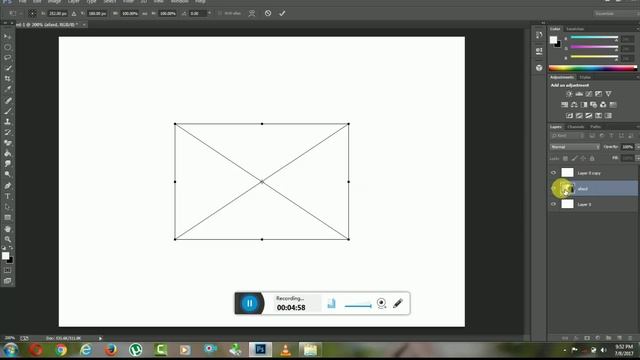Switch to the Styles tab
Image resolution: width=640 pixels, height=360 pixels.
(x=585, y=77)
